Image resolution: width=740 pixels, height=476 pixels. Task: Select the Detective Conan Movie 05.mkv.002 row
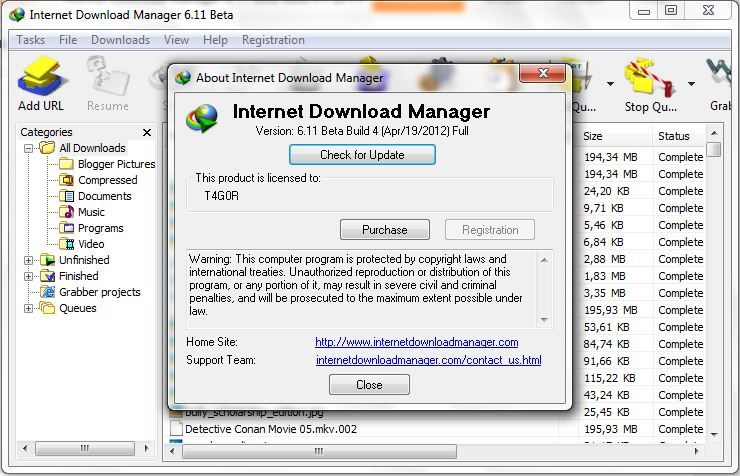[x=437, y=429]
